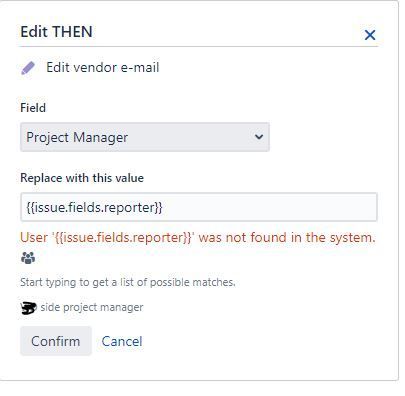The width and height of the screenshot is (405, 396).
Task: Click the purple pencil edit icon
Action: (x=28, y=68)
